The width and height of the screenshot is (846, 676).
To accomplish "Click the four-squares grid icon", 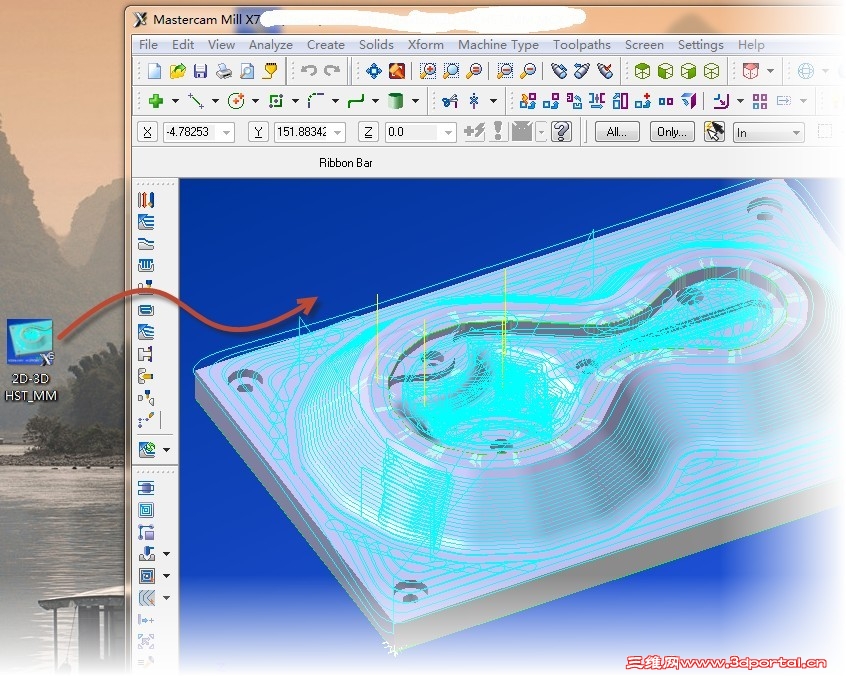I will (x=760, y=101).
